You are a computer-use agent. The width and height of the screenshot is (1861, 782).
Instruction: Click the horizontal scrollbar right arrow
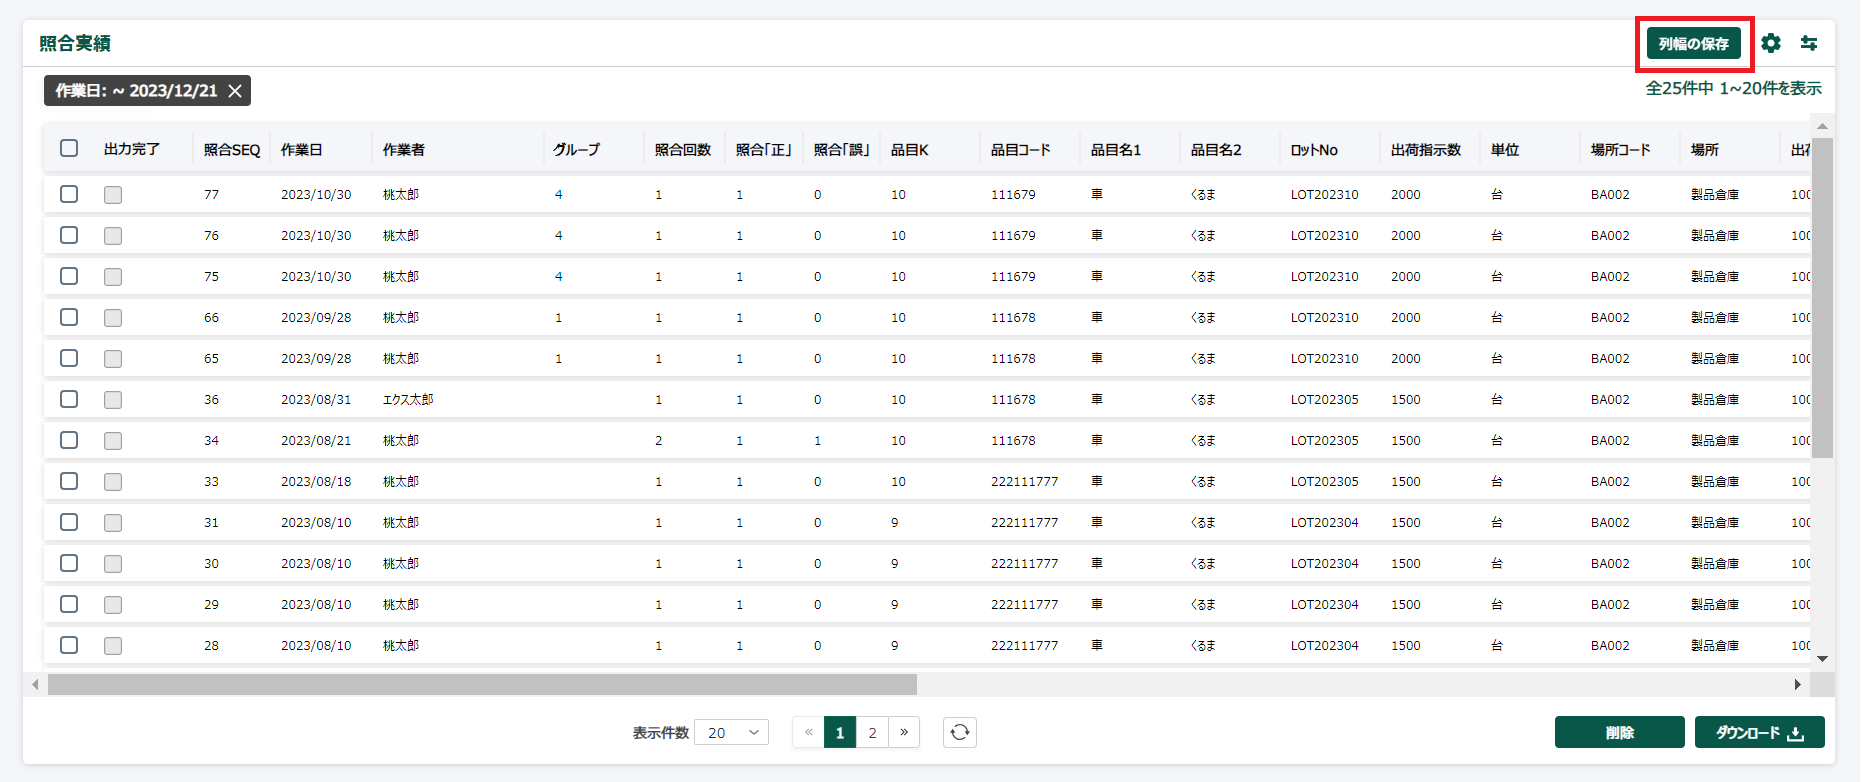1797,685
